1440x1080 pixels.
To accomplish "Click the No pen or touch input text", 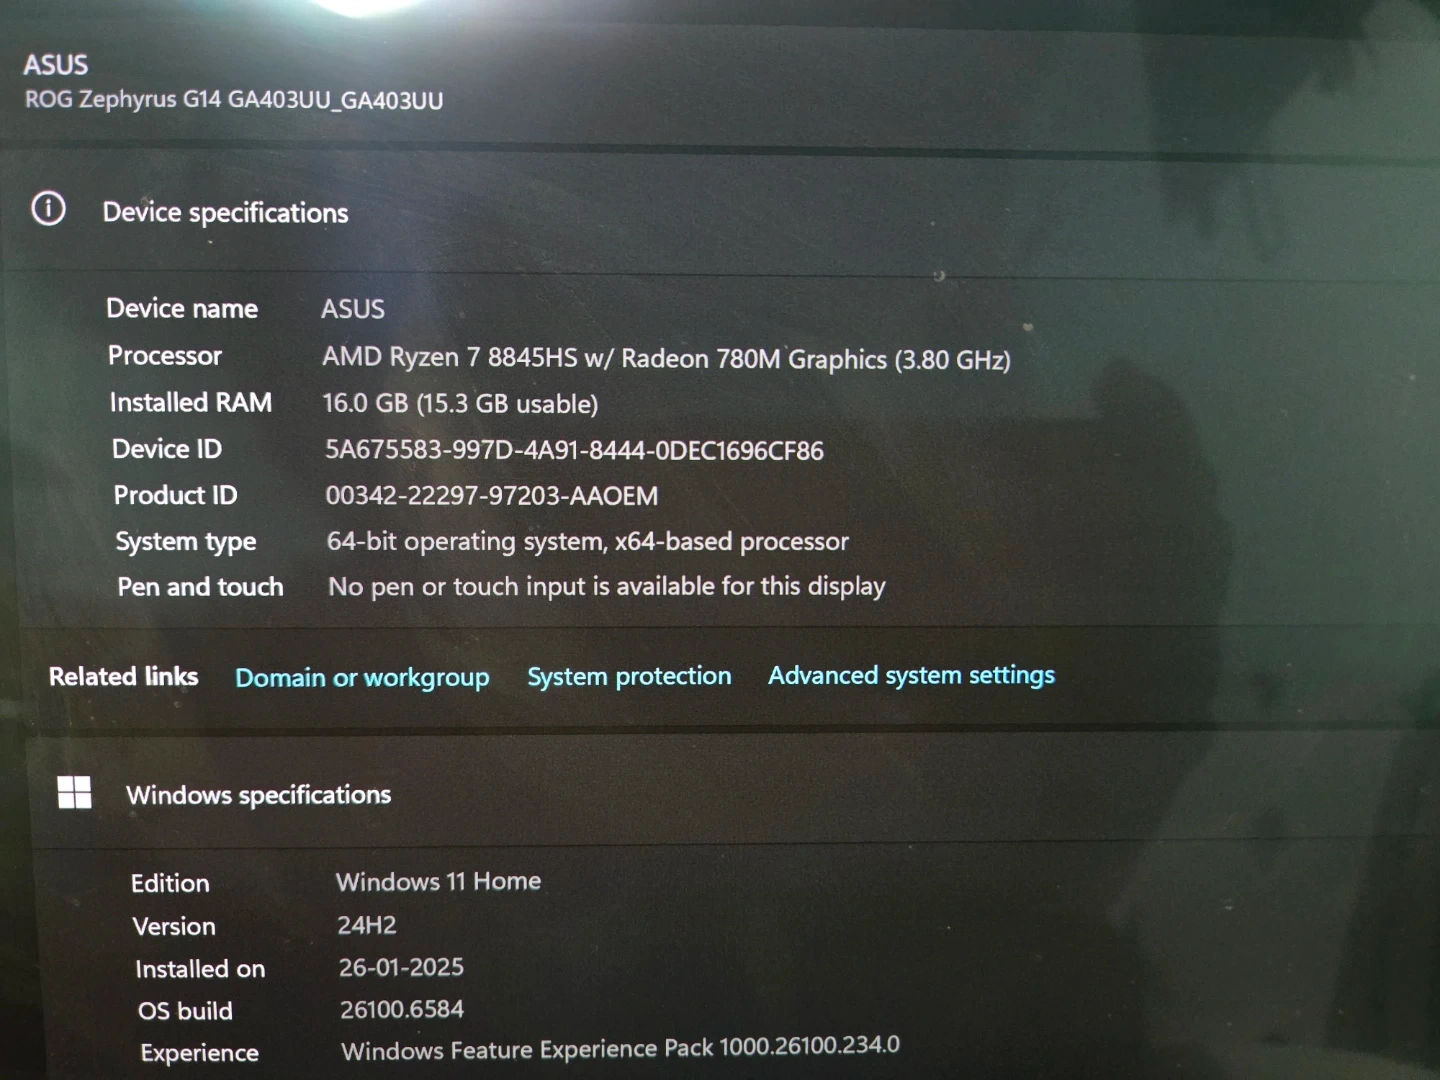I will coord(606,586).
